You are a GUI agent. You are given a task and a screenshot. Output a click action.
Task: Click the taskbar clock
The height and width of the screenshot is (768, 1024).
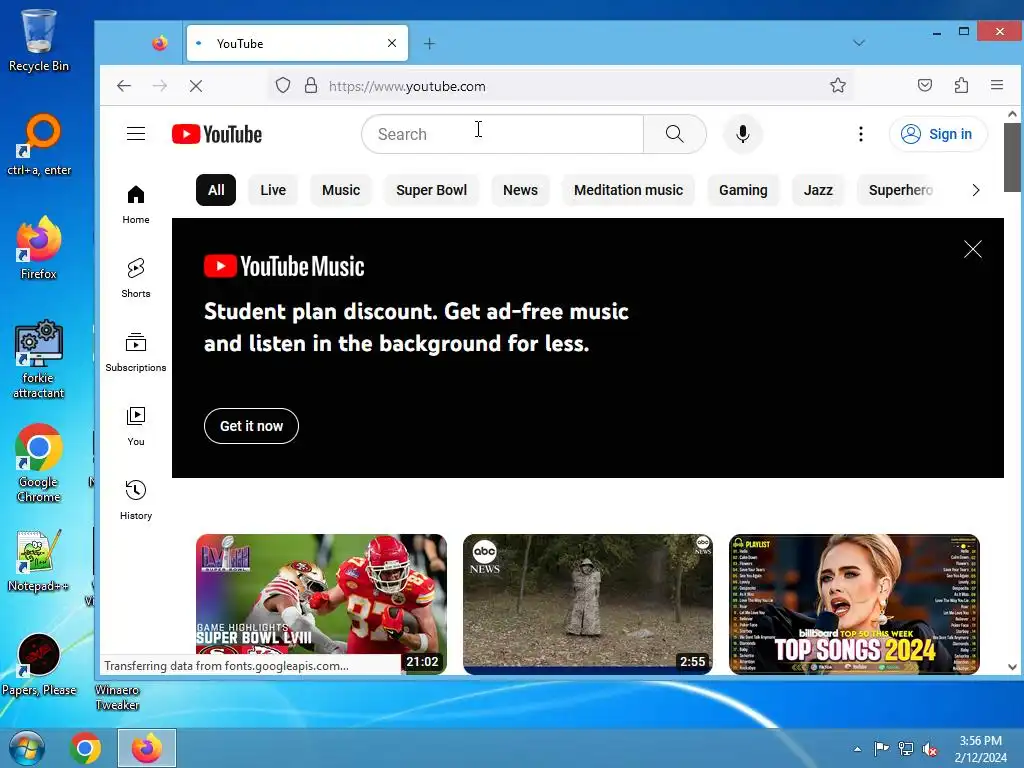(981, 749)
